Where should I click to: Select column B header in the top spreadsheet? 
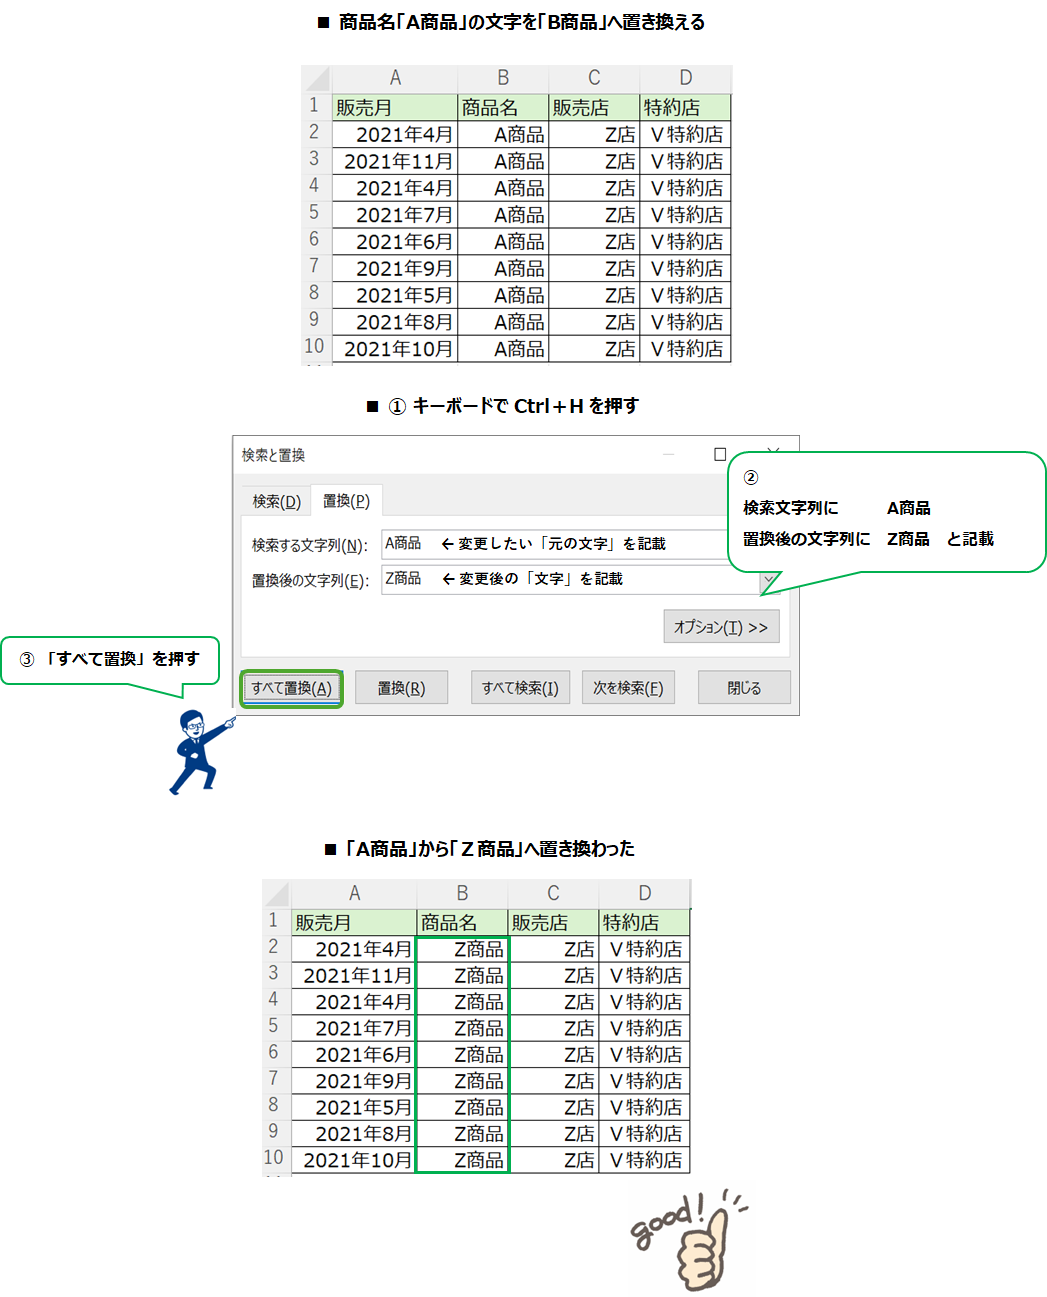503,78
